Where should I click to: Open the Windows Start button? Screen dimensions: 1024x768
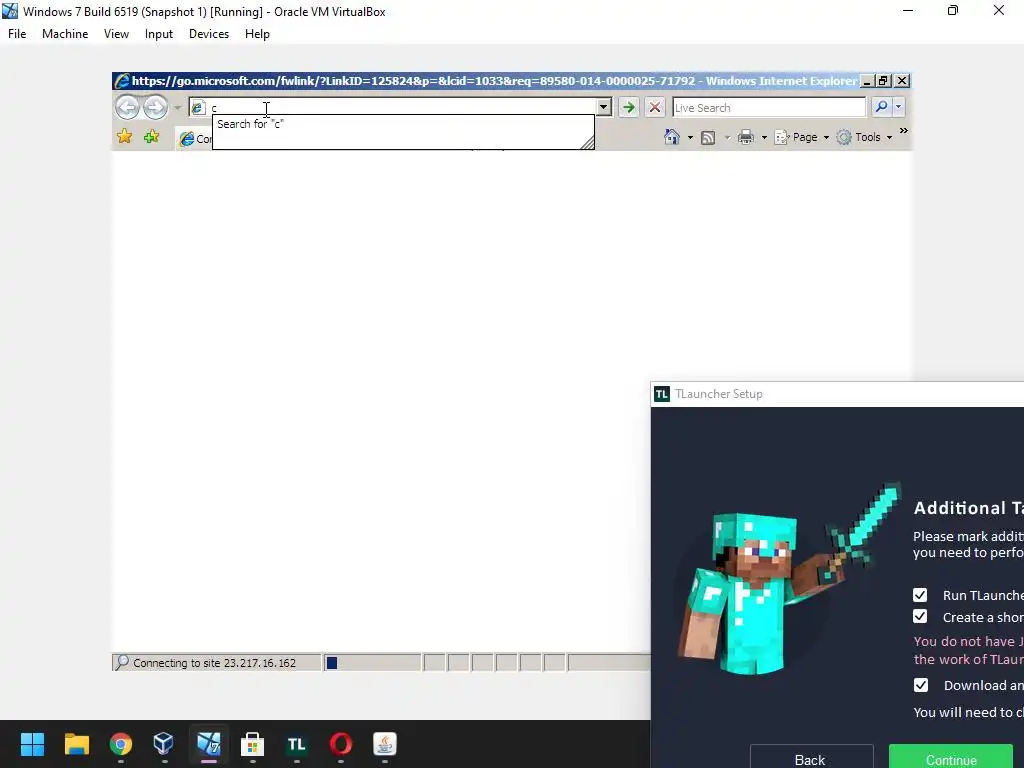(x=32, y=744)
